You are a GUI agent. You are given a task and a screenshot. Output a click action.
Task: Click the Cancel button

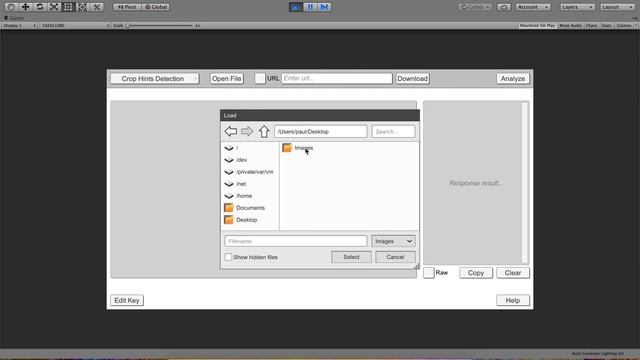[395, 257]
